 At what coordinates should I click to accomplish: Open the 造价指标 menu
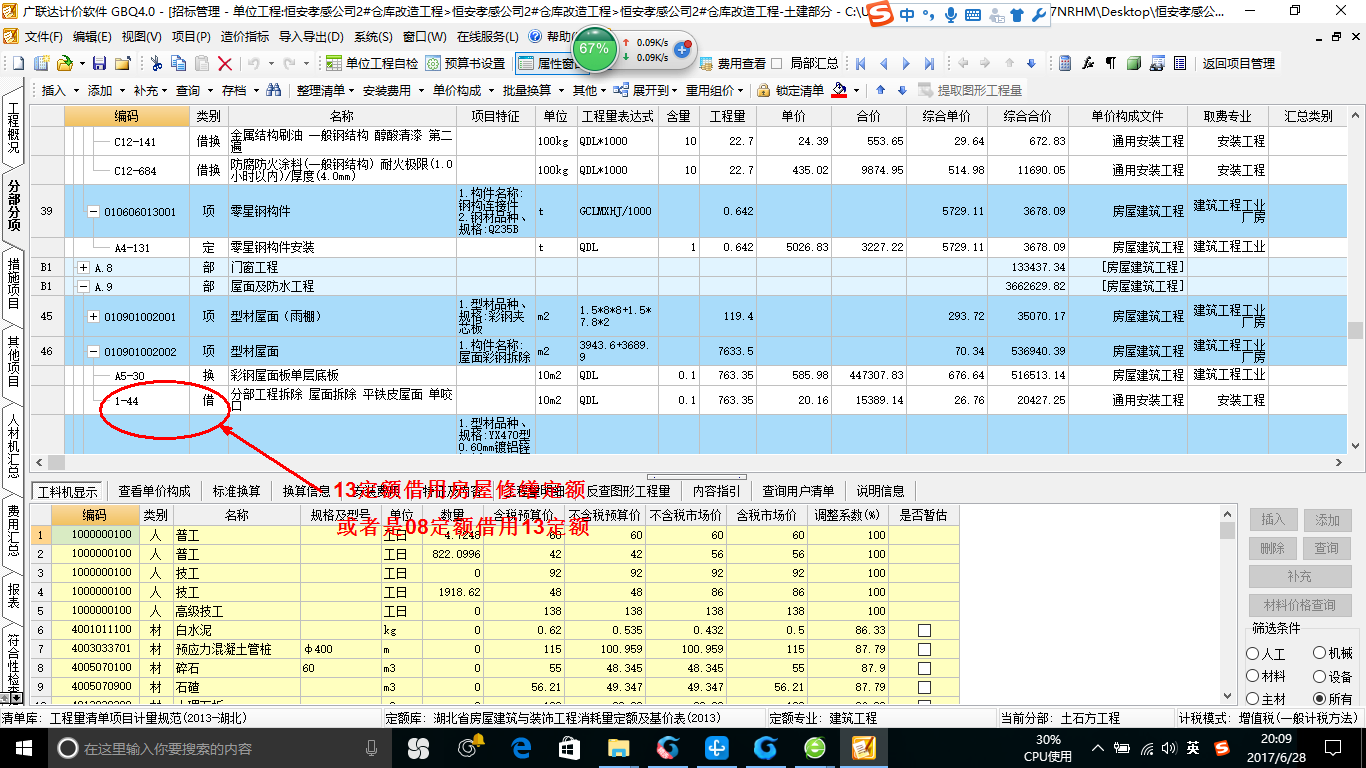click(x=244, y=37)
